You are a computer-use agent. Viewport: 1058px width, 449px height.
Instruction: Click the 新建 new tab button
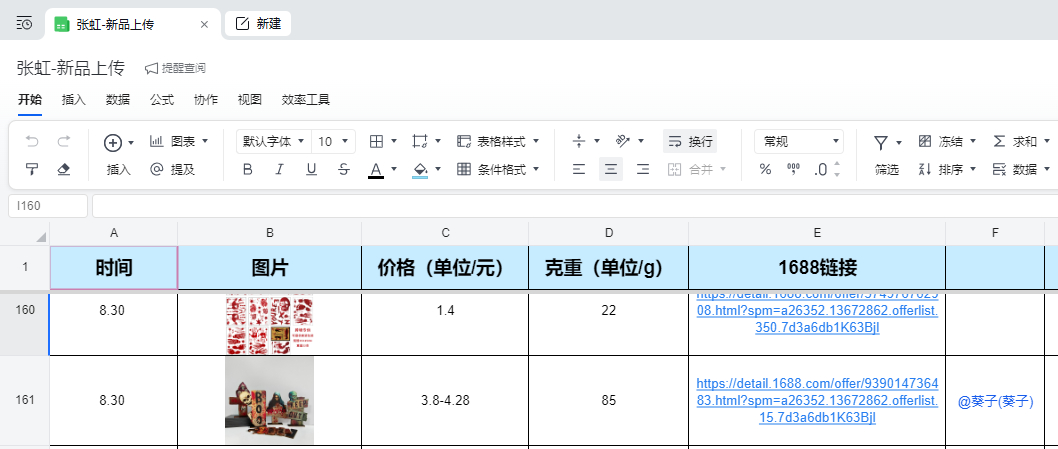click(x=258, y=24)
